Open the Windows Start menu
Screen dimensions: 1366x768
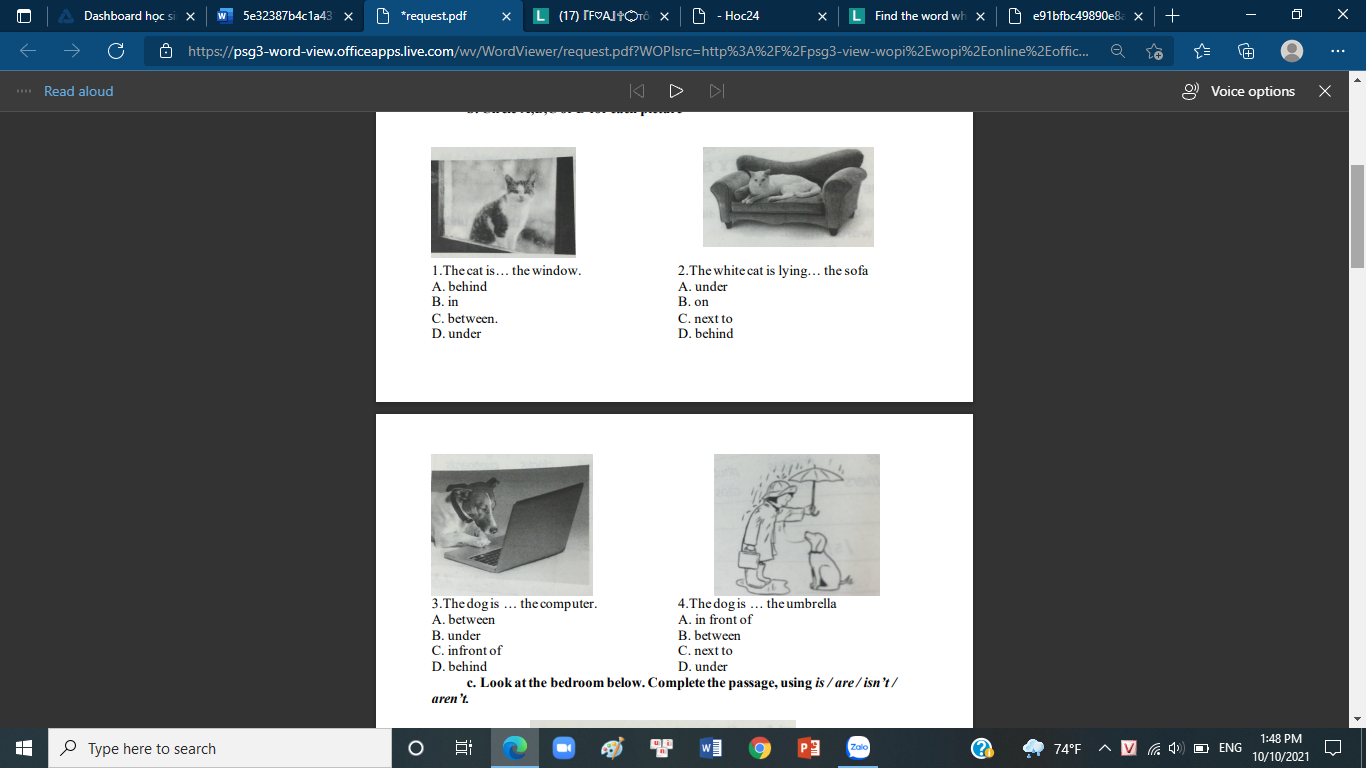[x=24, y=748]
